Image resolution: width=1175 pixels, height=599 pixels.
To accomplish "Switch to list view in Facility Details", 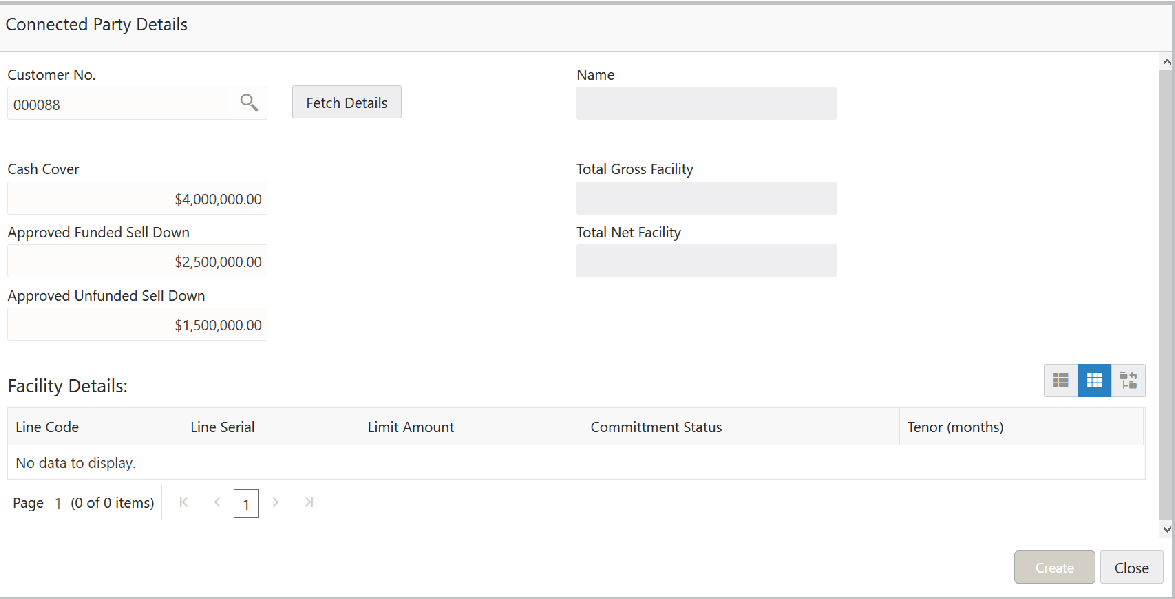I will [x=1060, y=381].
